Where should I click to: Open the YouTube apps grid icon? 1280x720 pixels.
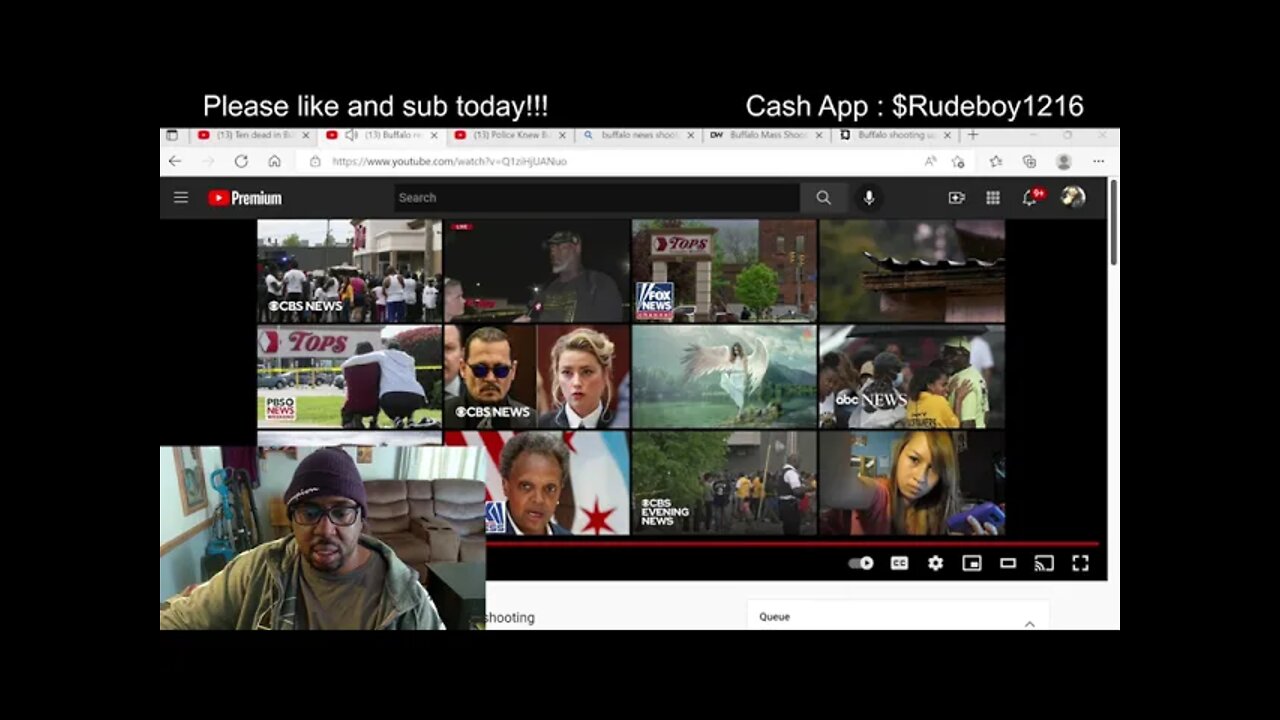click(993, 198)
